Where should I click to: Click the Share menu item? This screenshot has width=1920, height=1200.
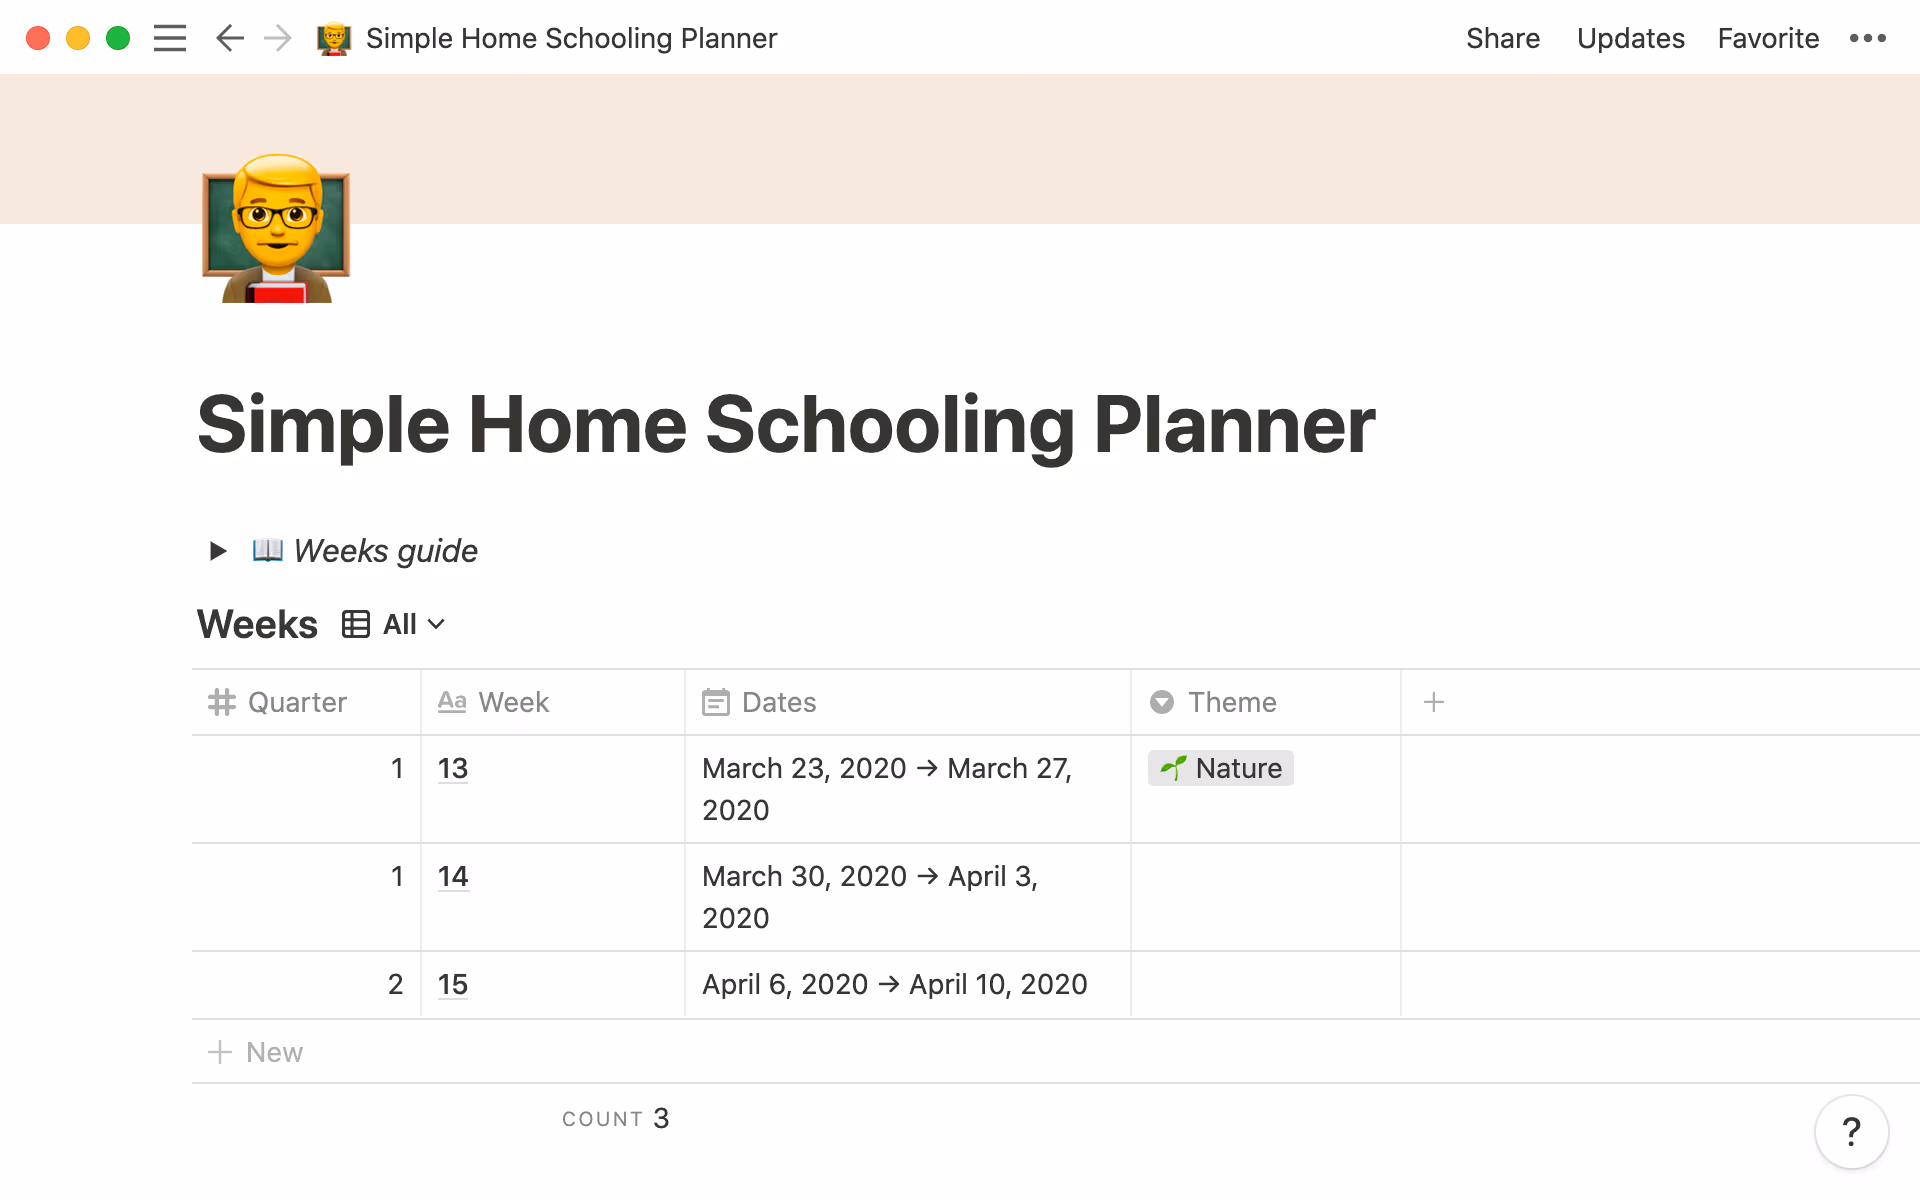point(1502,38)
